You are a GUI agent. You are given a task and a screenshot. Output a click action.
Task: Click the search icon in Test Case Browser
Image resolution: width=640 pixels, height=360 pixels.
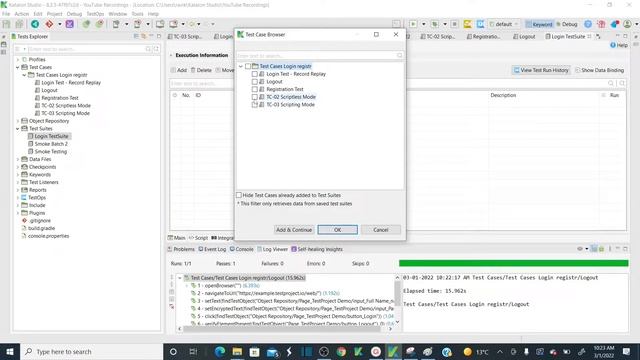click(x=399, y=55)
